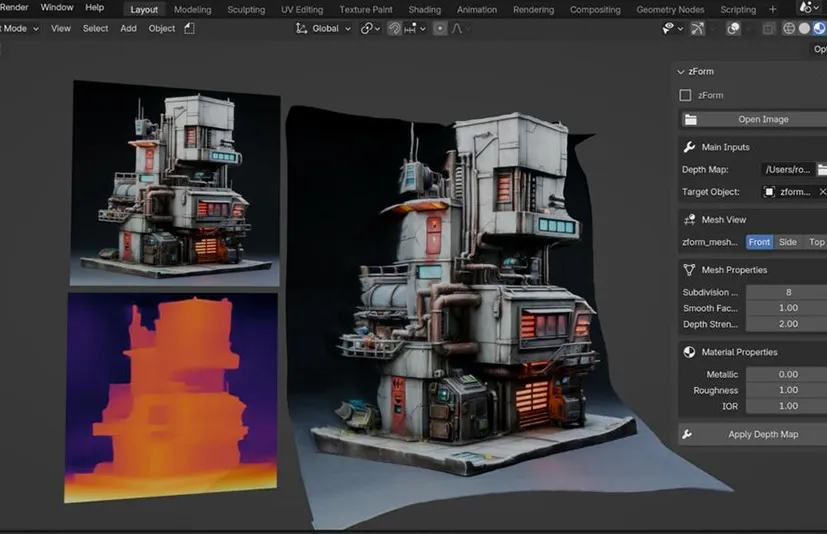827x534 pixels.
Task: Click the icon right of Object menu
Action: click(189, 28)
